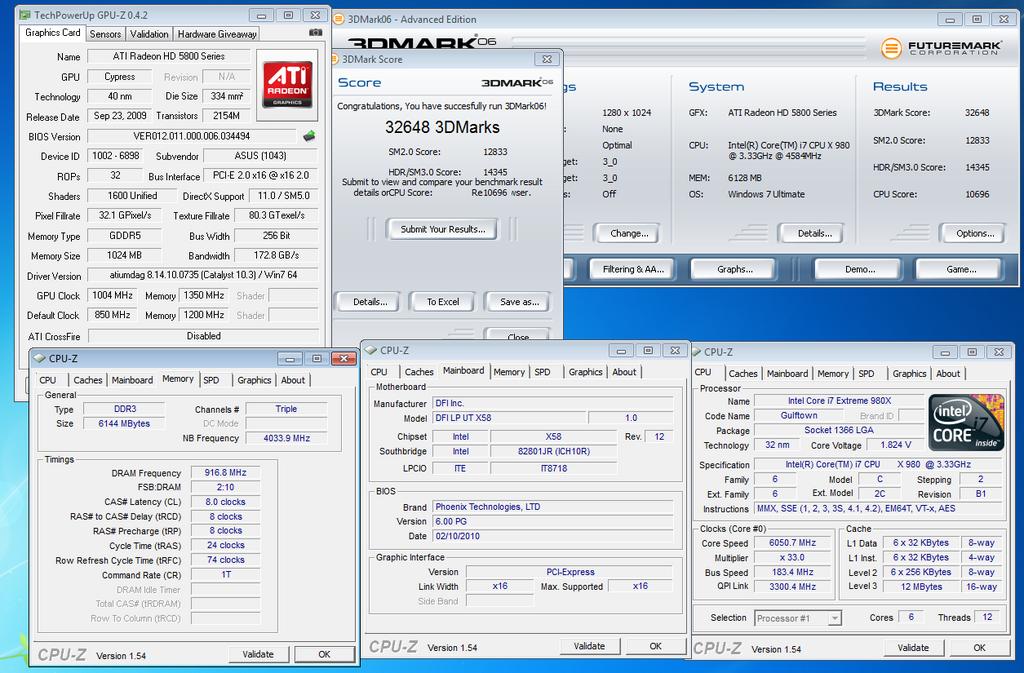
Task: Click the motherboard model DFI LP UT X58
Action: tap(507, 418)
